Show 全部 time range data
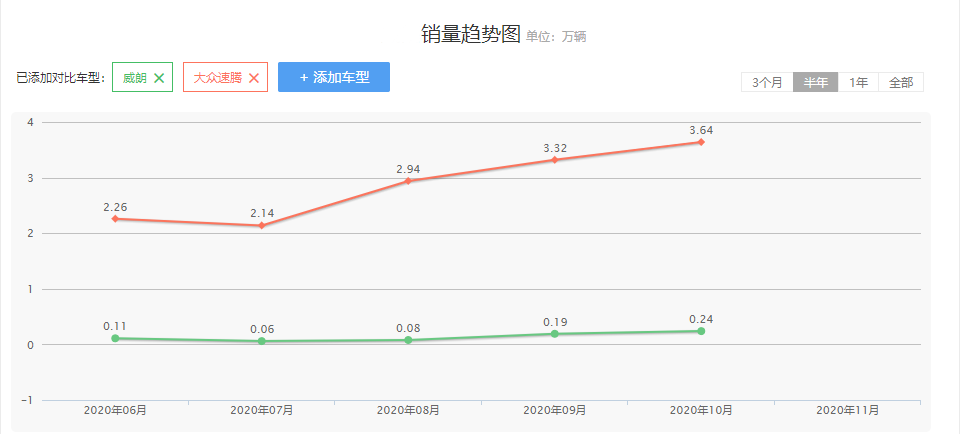The height and width of the screenshot is (434, 961). click(900, 82)
